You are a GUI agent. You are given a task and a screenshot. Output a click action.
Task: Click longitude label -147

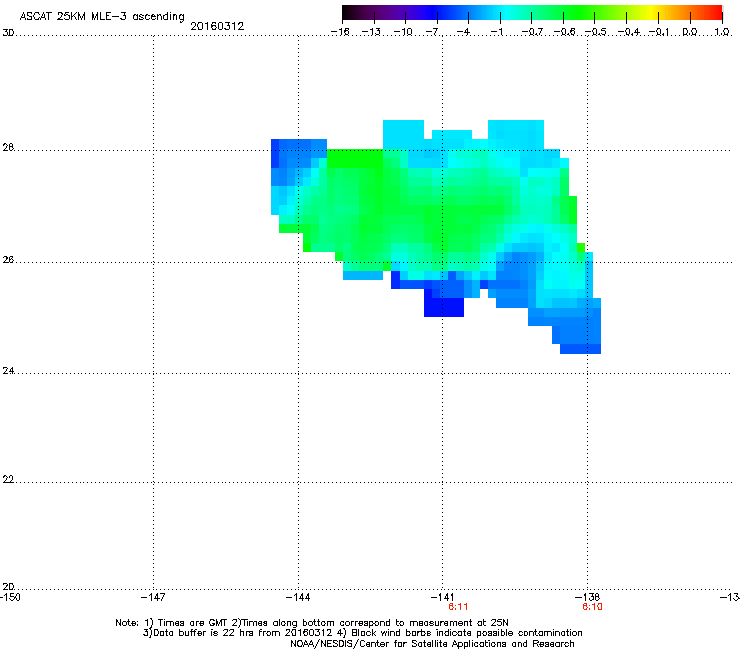tap(153, 597)
